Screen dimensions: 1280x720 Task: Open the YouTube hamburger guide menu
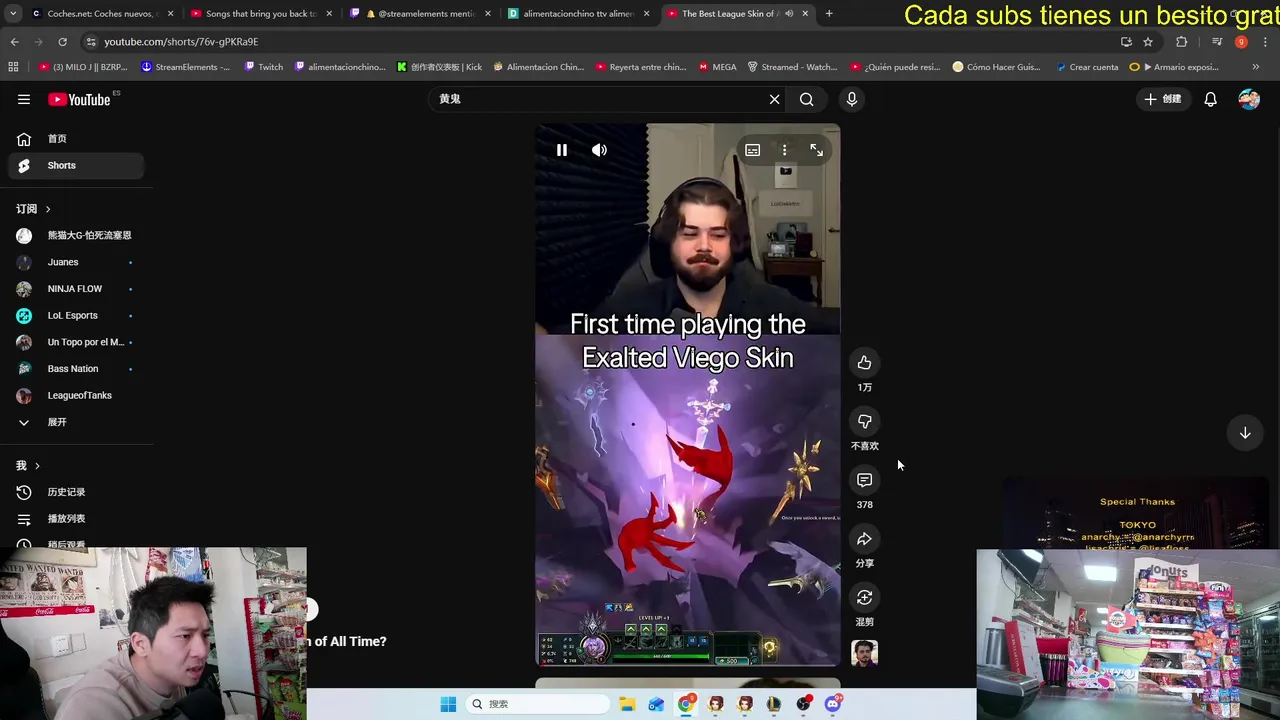pos(24,99)
